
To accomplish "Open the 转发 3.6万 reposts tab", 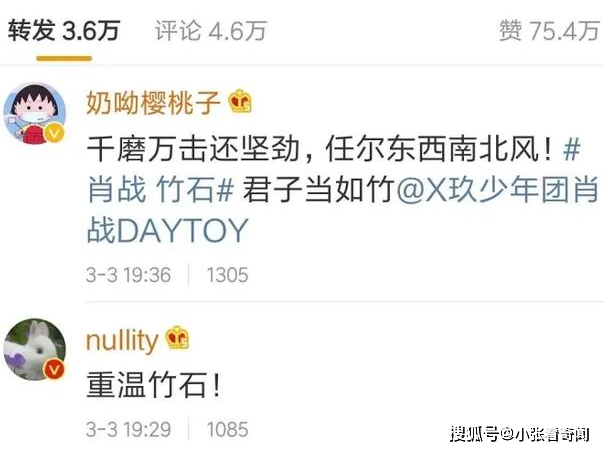I will coord(64,30).
